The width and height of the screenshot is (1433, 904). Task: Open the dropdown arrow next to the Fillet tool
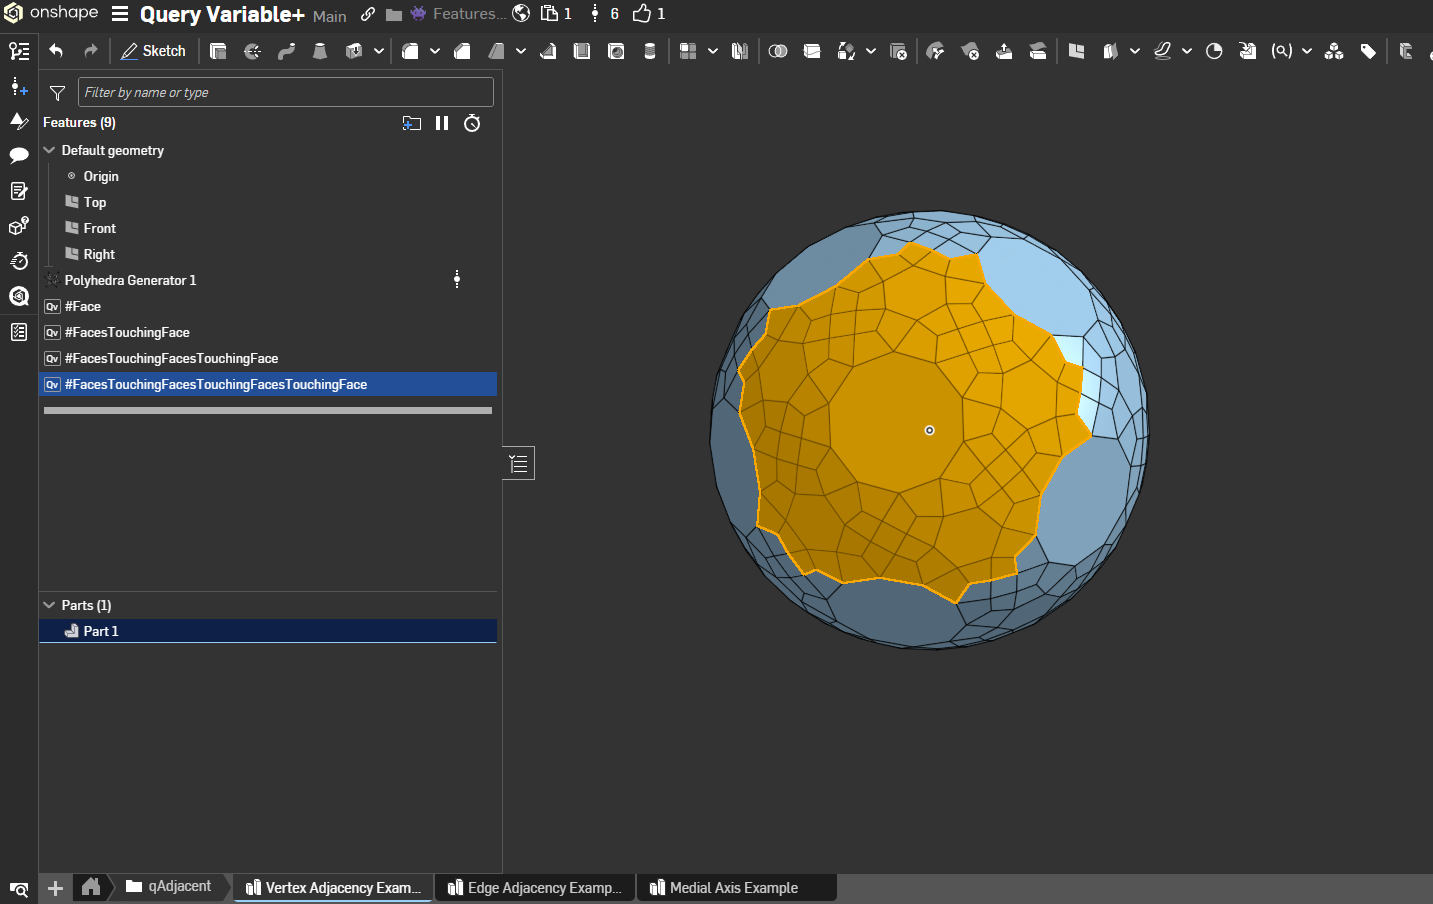click(x=435, y=51)
